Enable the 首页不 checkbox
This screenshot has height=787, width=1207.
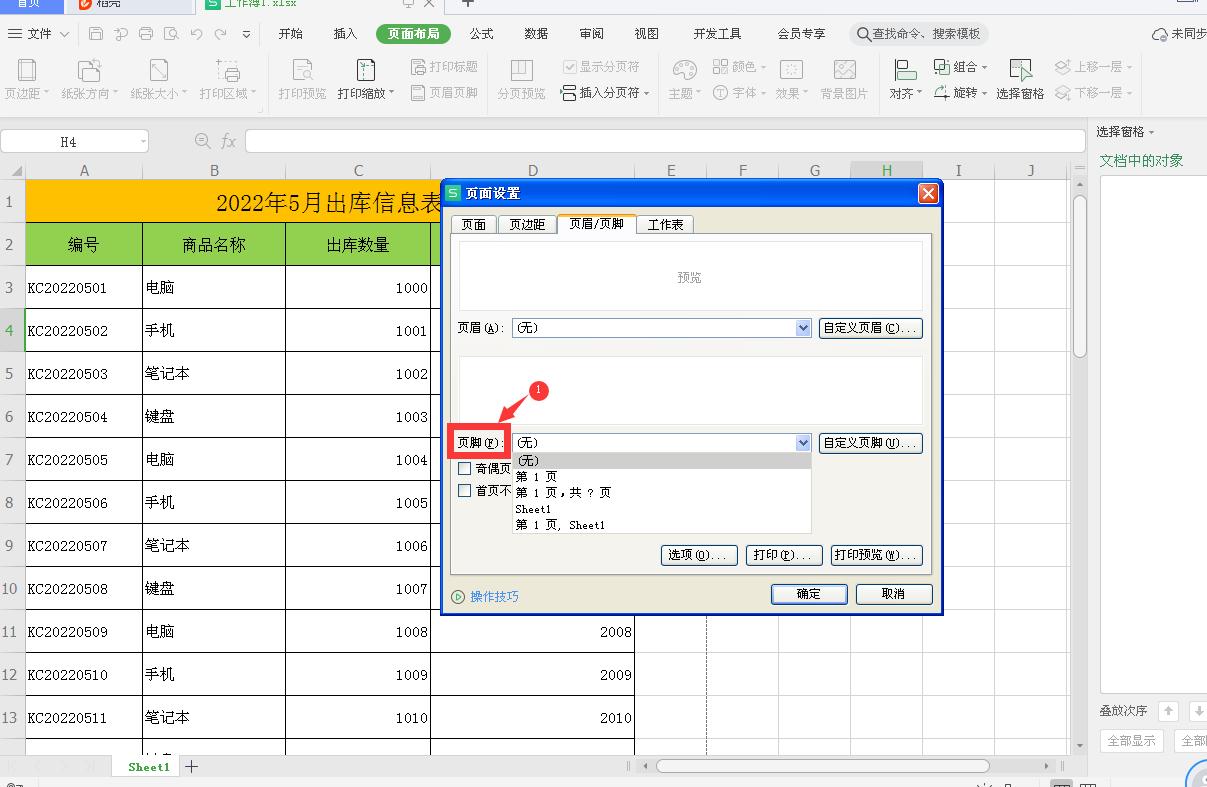tap(464, 490)
